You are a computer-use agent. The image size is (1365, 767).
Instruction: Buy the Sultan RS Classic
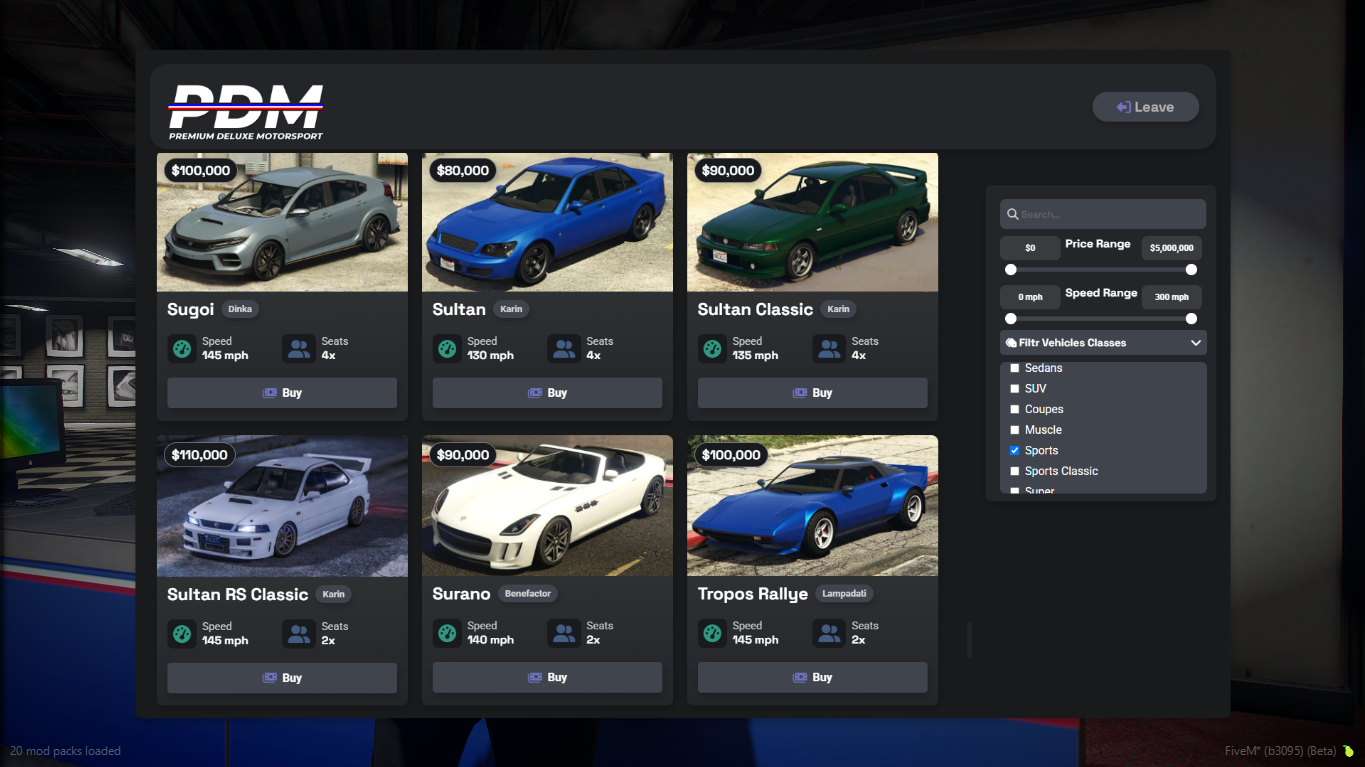[282, 678]
